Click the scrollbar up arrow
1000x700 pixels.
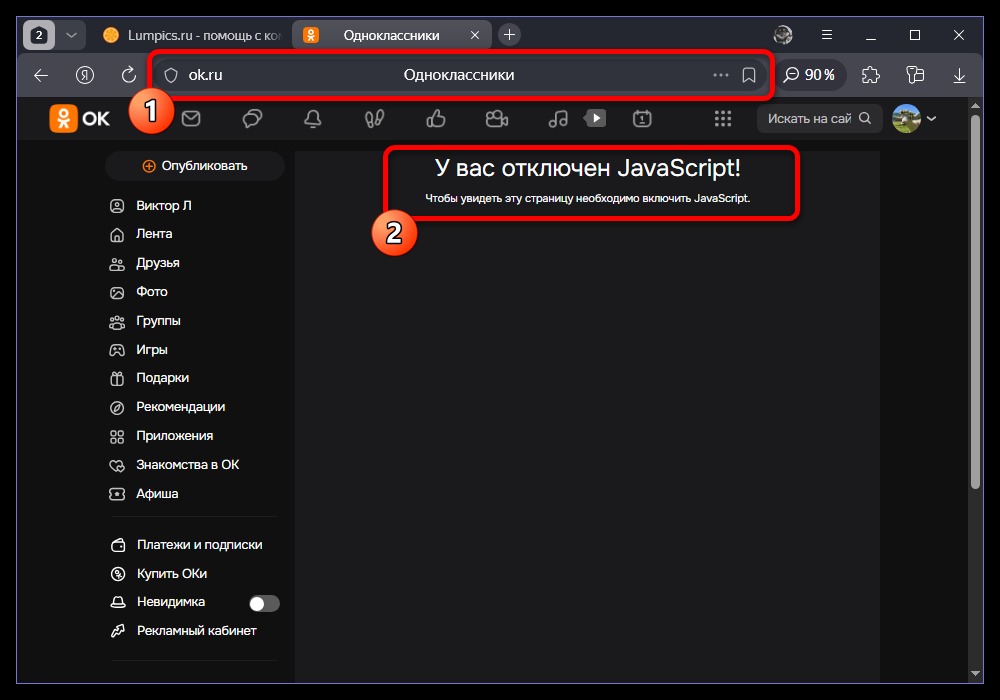pos(974,105)
